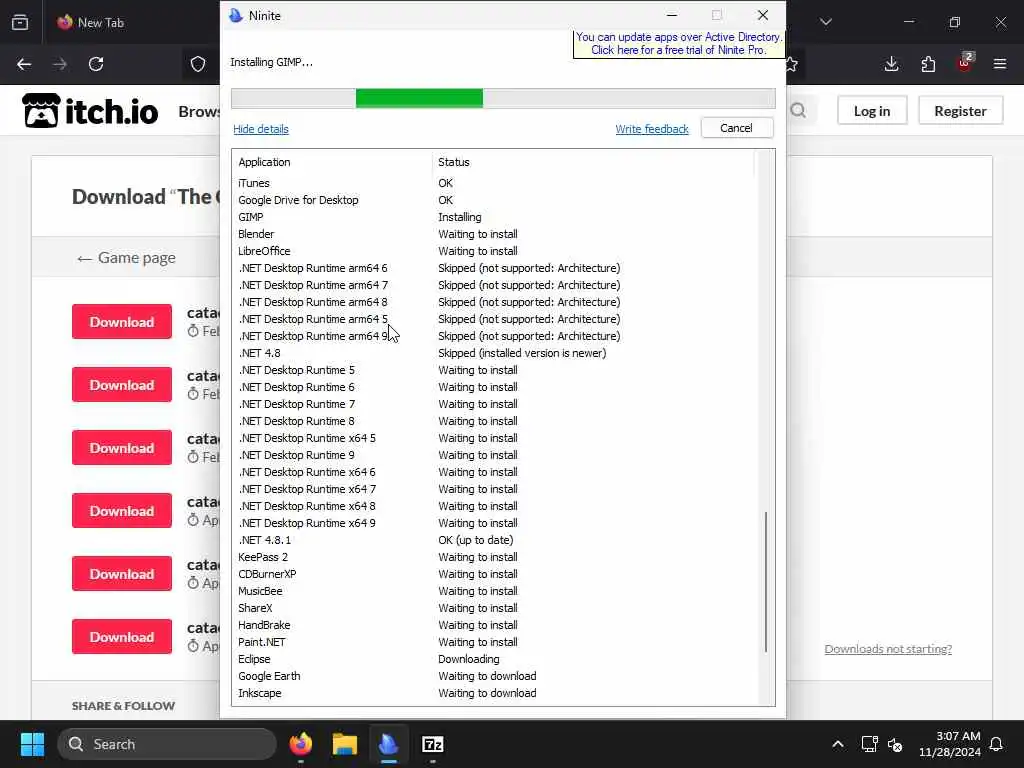Image resolution: width=1024 pixels, height=768 pixels.
Task: Select .NET Desktop Runtime arm64 6 row
Action: point(495,268)
